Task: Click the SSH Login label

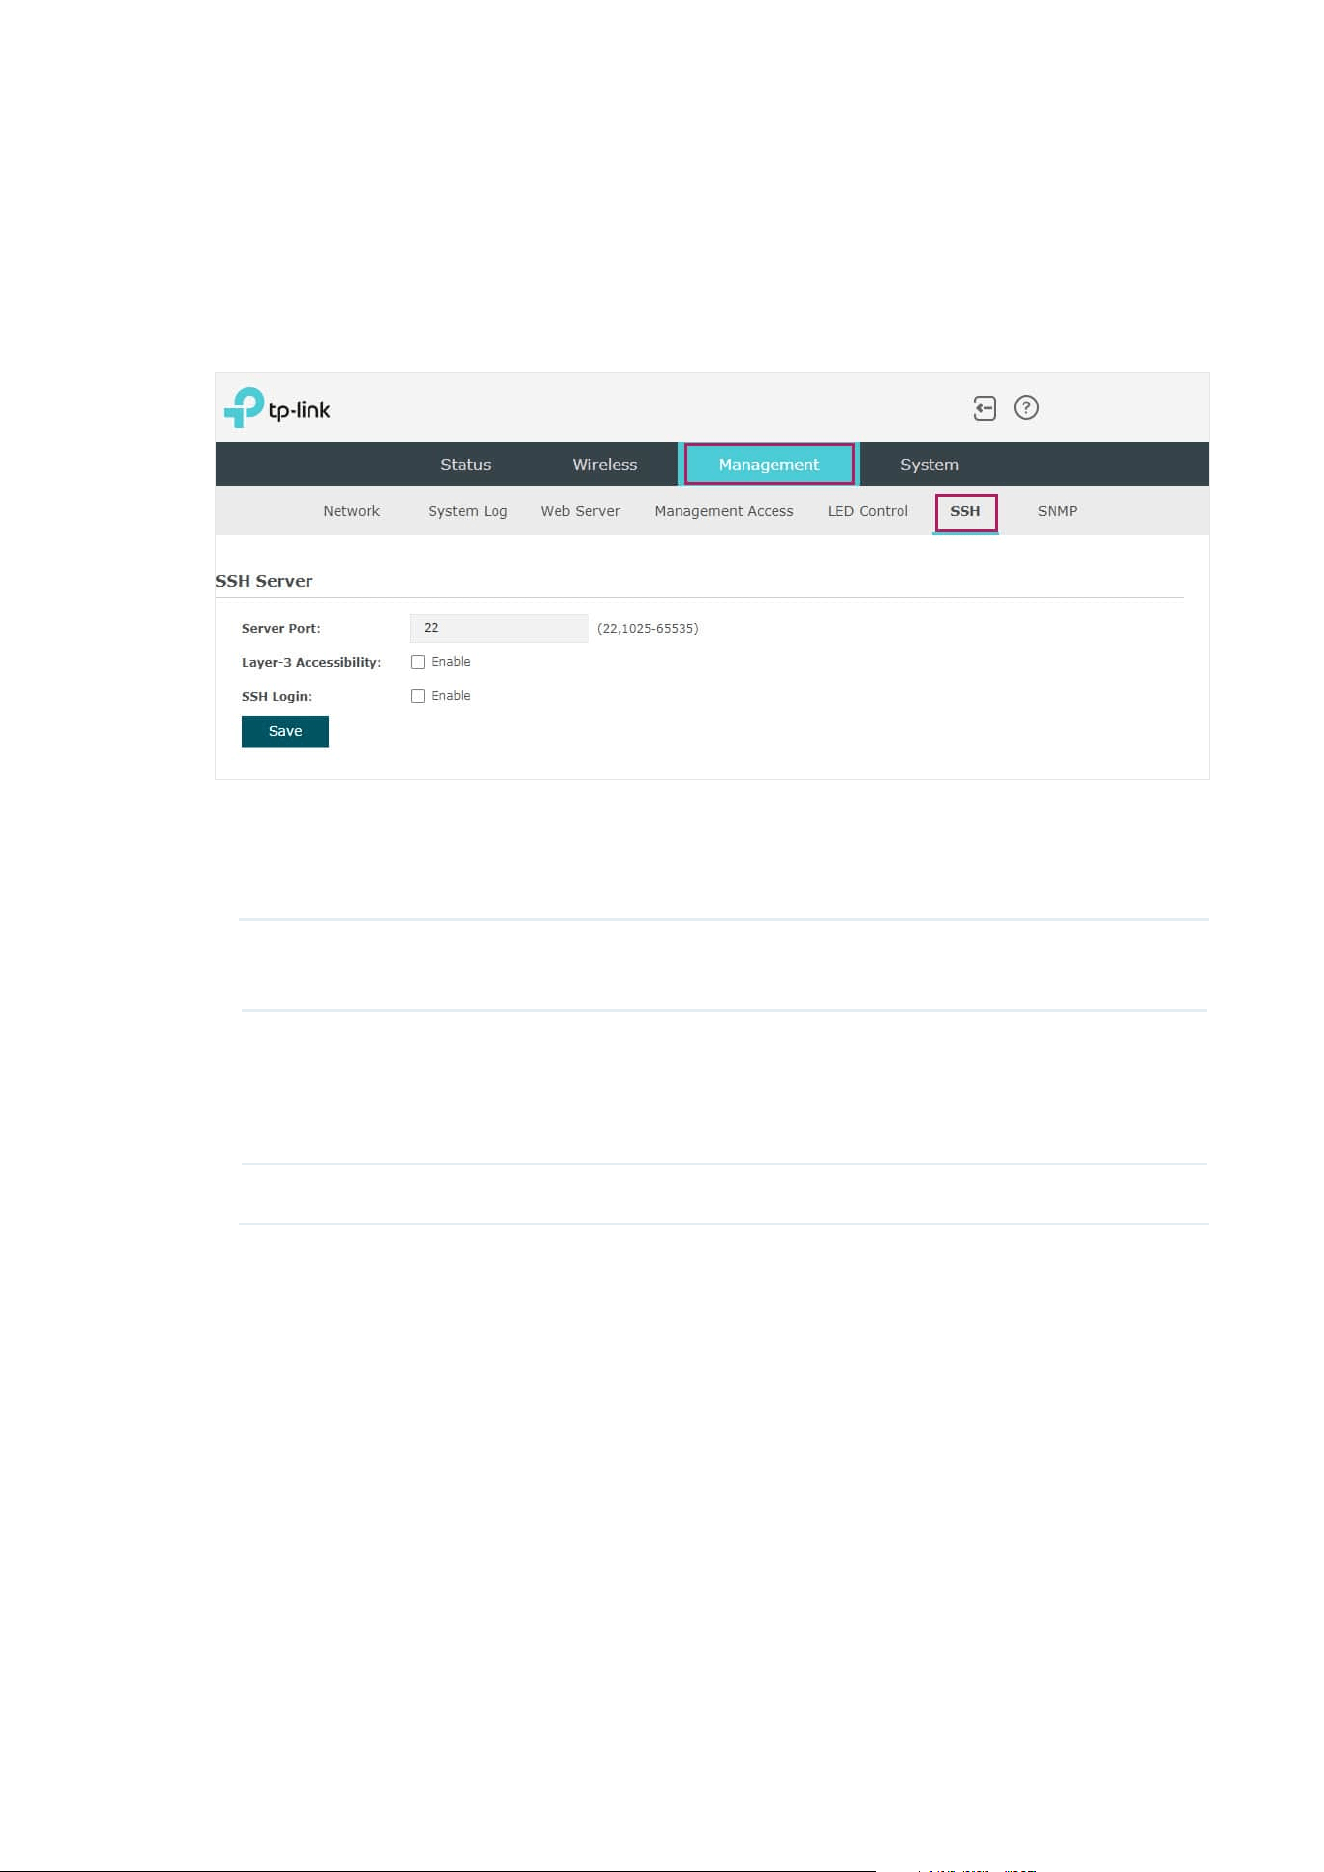Action: click(277, 697)
